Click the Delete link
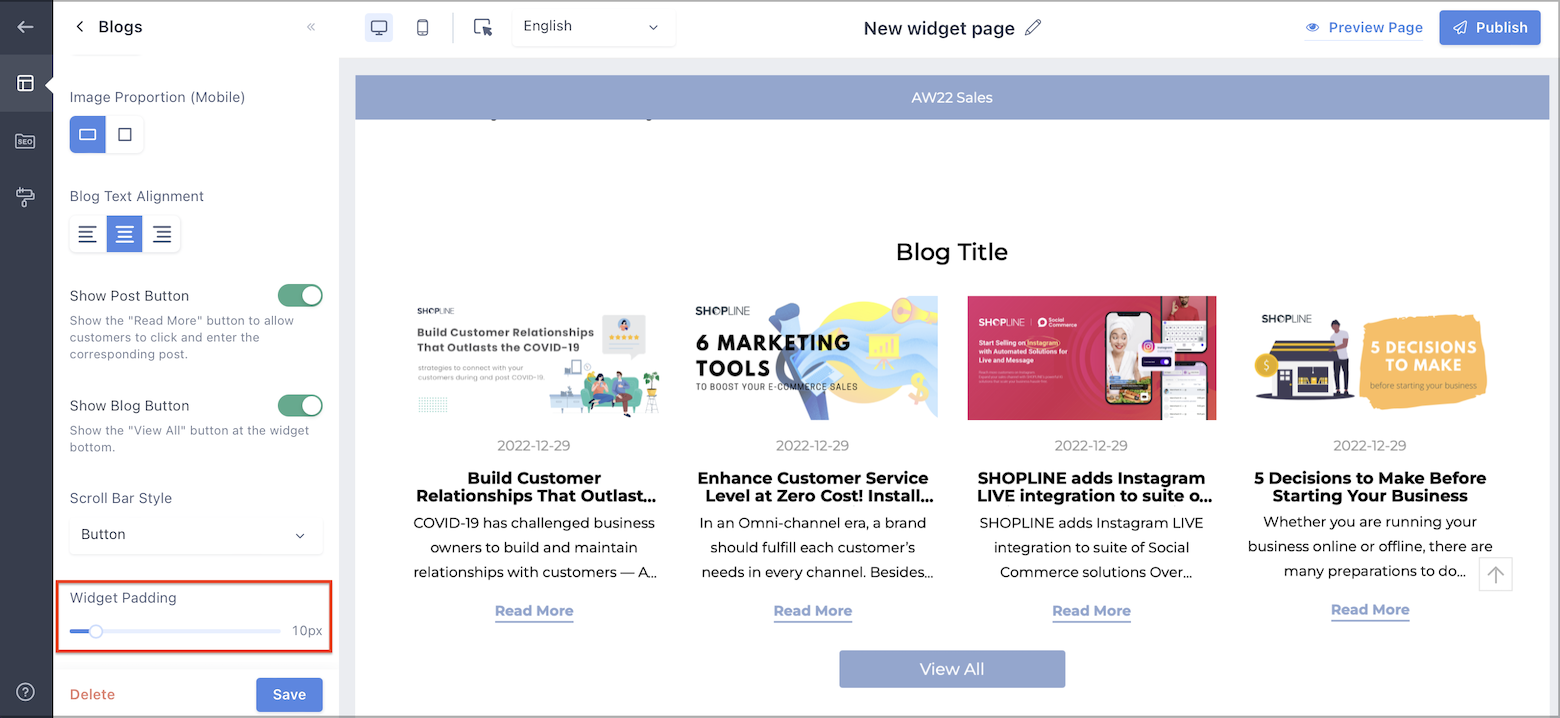This screenshot has width=1560, height=718. [x=92, y=695]
